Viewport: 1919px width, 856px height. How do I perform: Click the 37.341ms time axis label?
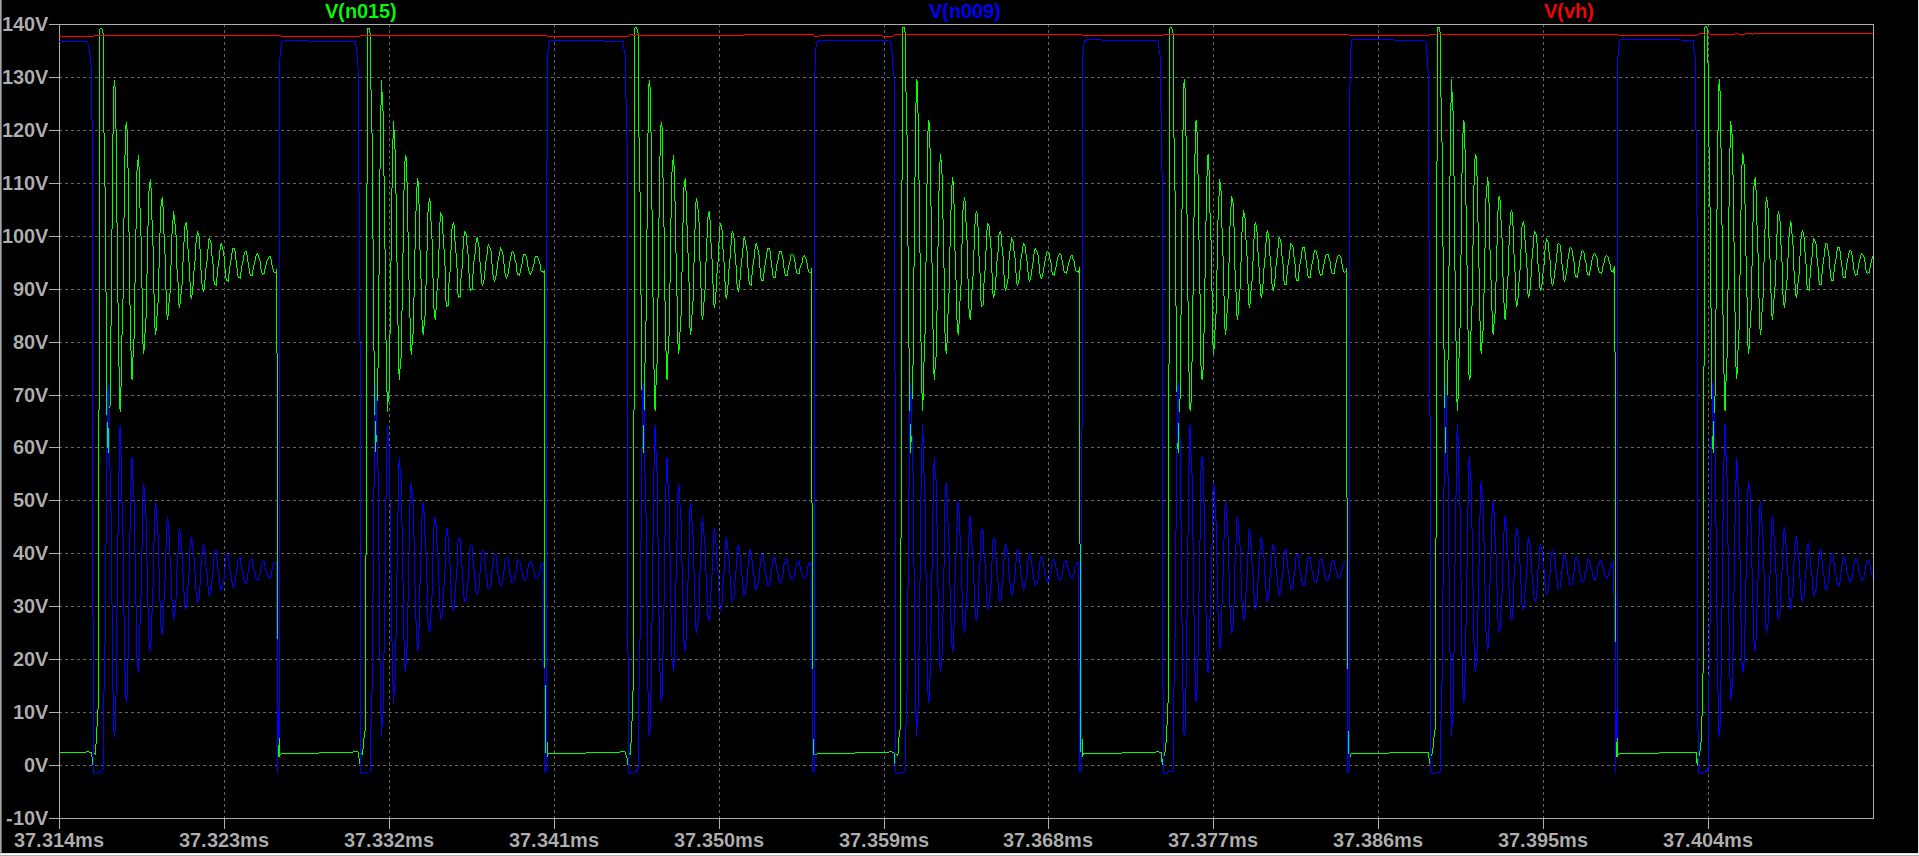pyautogui.click(x=554, y=841)
